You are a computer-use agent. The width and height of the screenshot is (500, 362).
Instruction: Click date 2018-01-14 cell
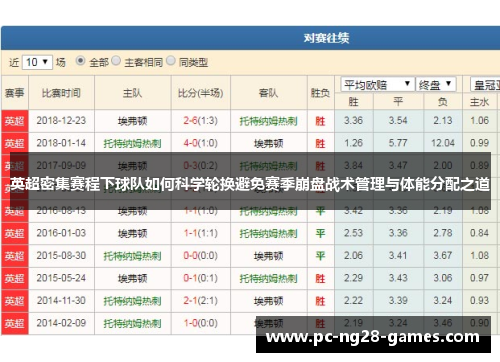click(61, 143)
